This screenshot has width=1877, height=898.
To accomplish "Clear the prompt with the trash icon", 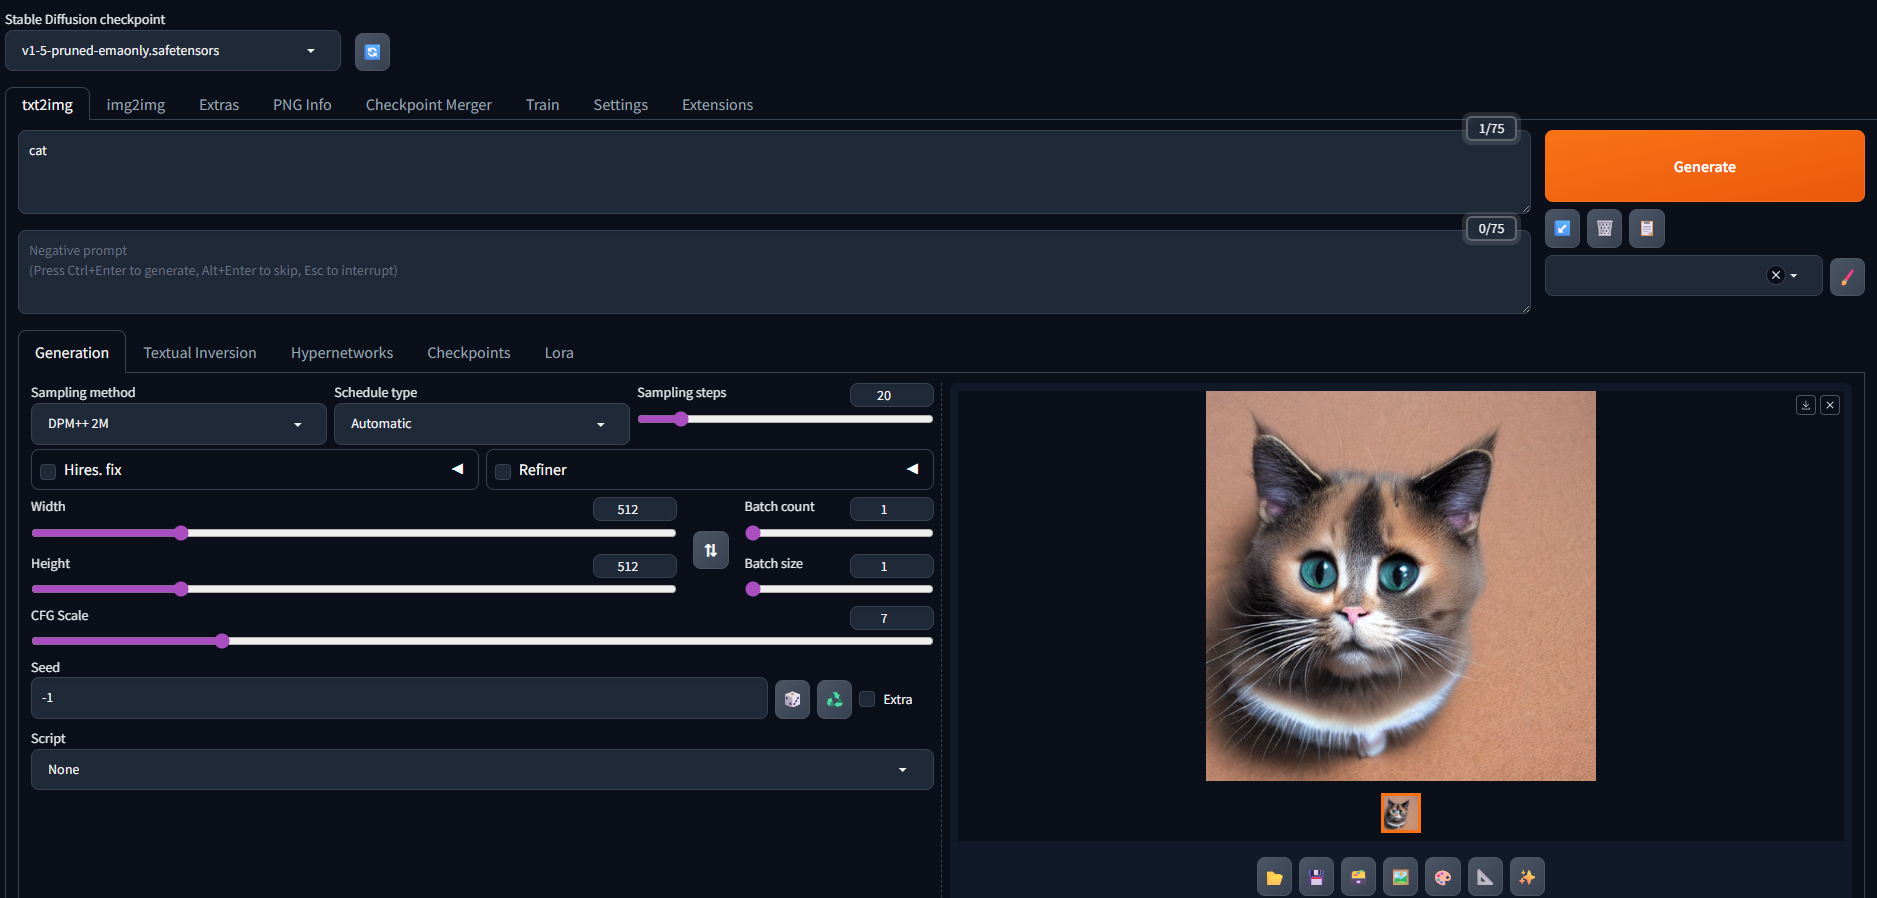I will coord(1604,228).
